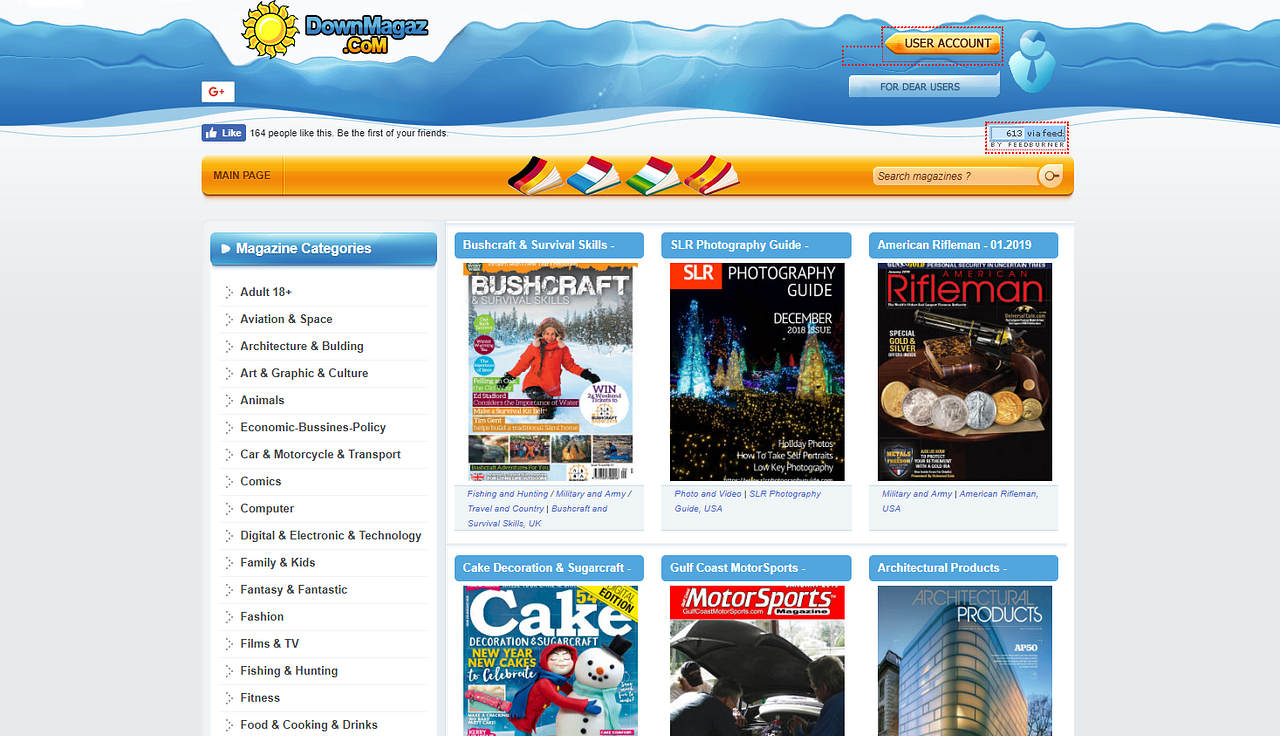This screenshot has width=1280, height=736.
Task: Open the Fitness category
Action: 260,697
